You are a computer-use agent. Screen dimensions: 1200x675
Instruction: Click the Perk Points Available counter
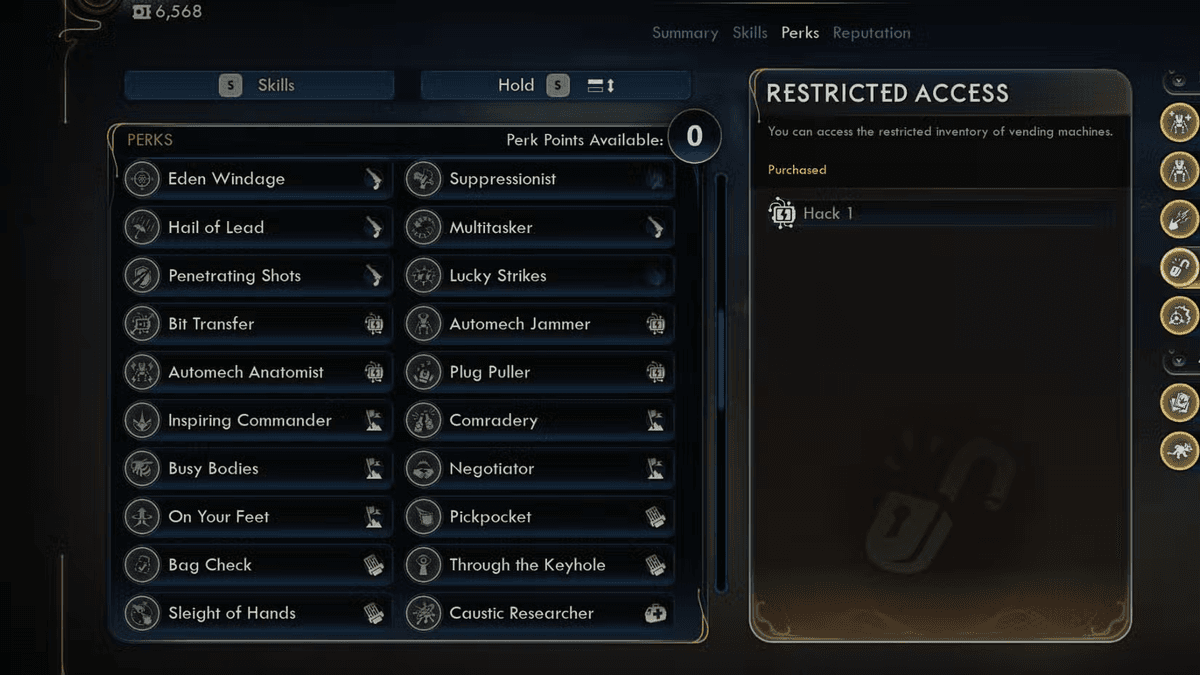click(694, 136)
